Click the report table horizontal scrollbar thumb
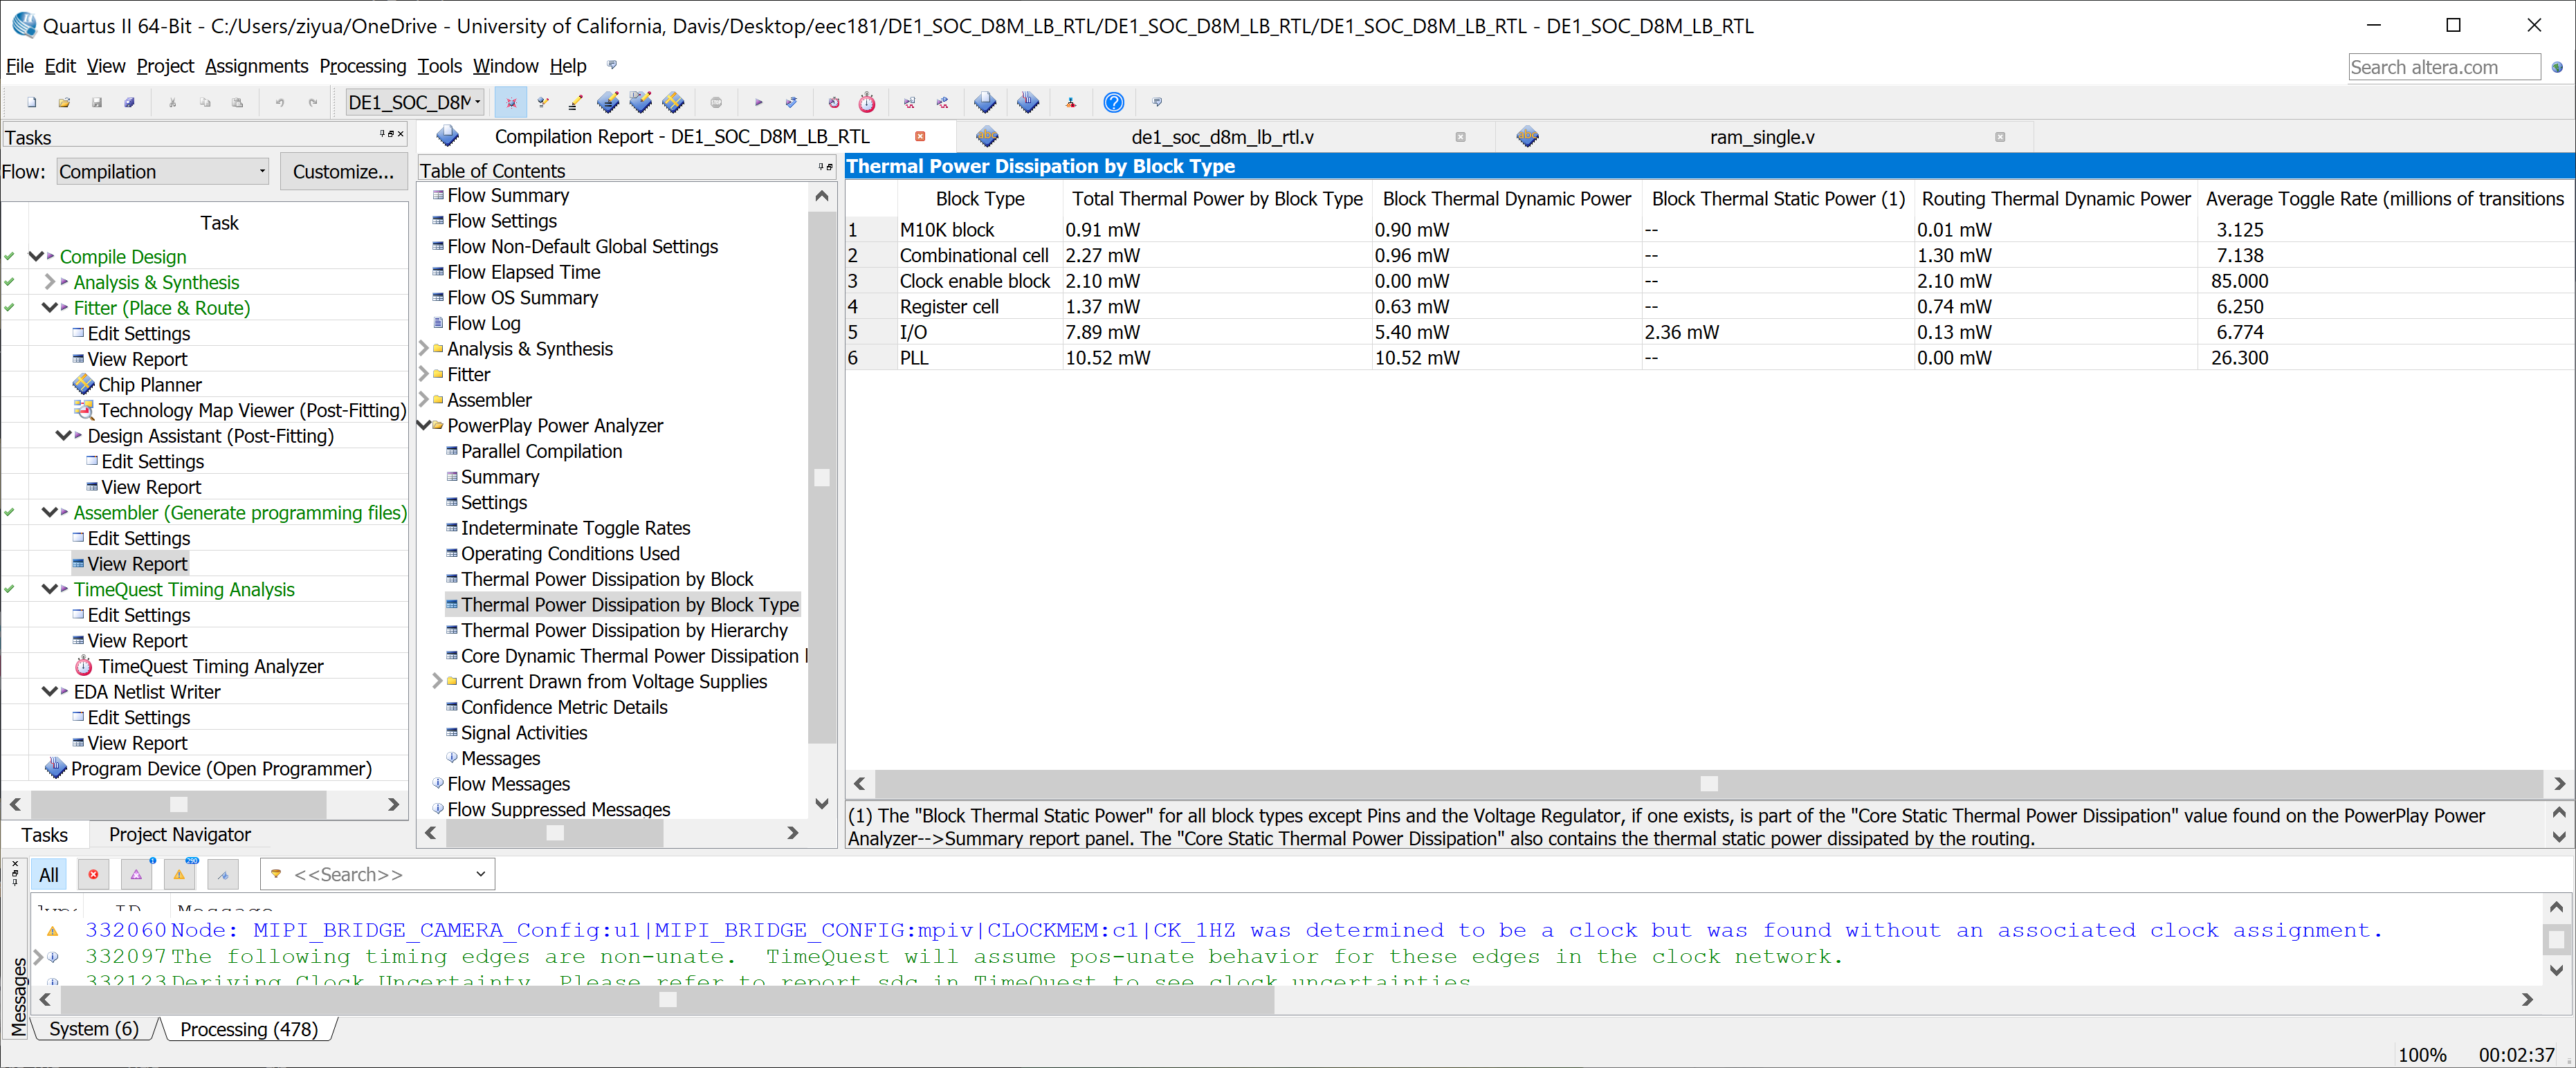 point(1708,784)
